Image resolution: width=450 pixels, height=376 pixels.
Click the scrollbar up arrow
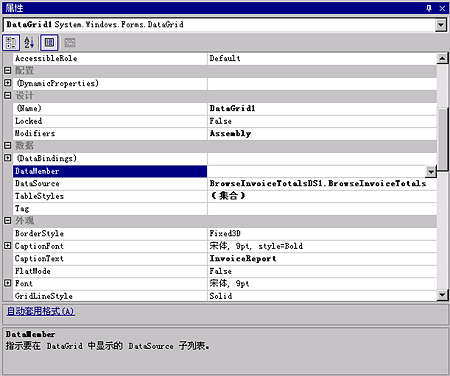tap(442, 59)
